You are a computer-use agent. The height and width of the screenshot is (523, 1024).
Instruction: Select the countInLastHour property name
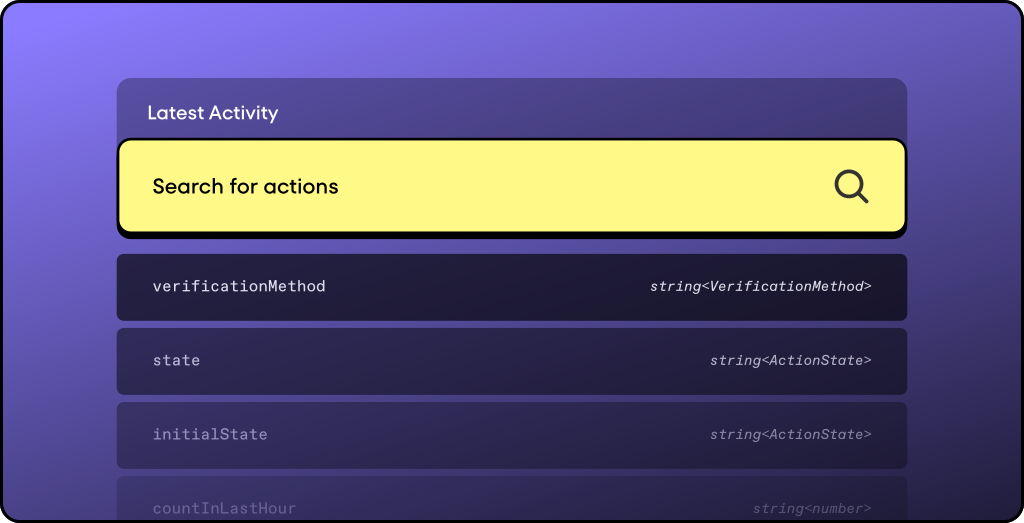pos(224,508)
